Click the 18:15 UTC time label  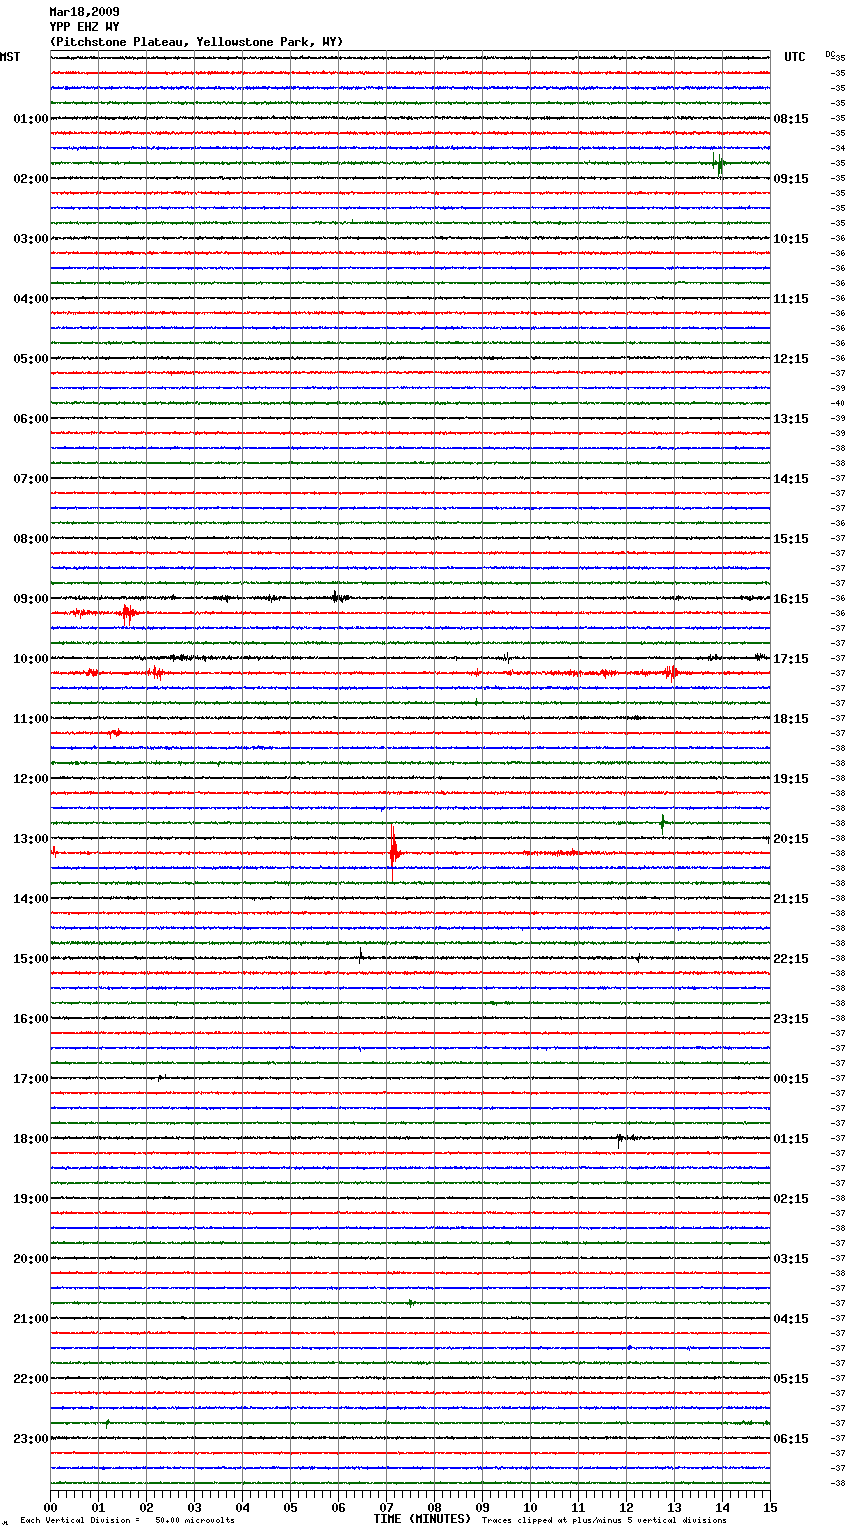click(x=791, y=719)
